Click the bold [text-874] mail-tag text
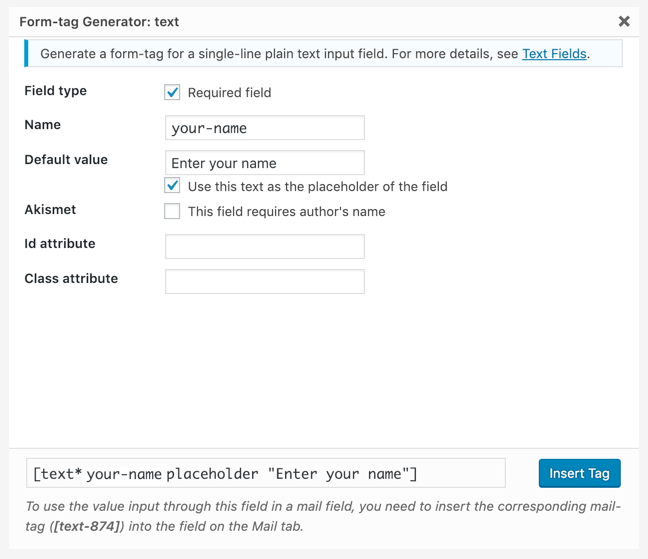 coord(87,526)
